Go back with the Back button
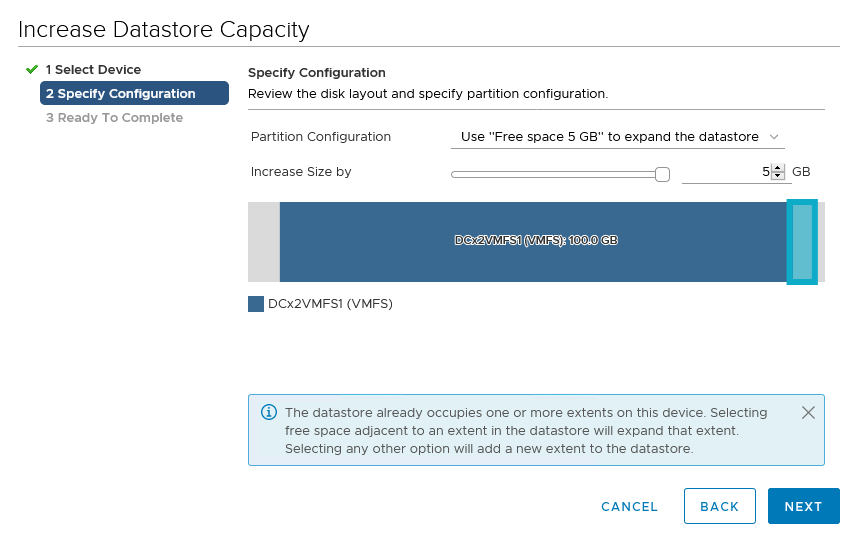The image size is (849, 533). [719, 507]
